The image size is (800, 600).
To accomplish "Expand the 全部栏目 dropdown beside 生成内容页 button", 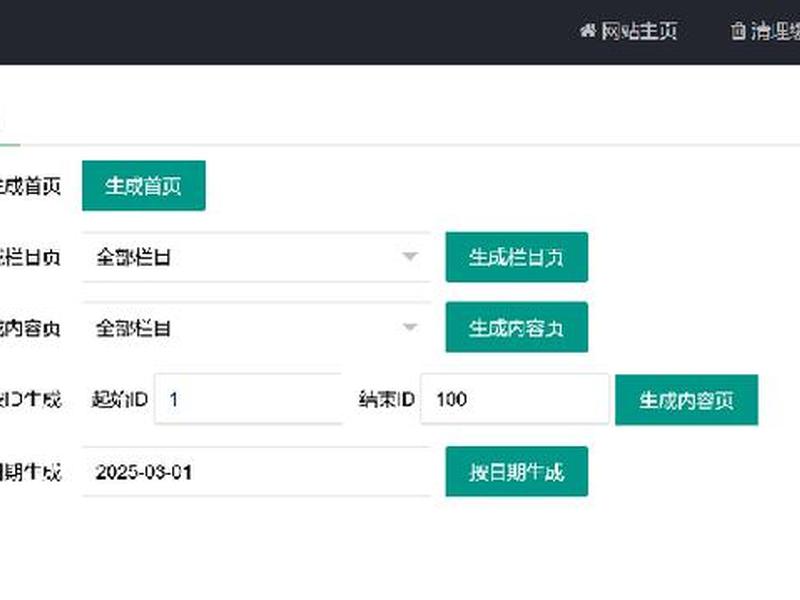I will click(x=256, y=328).
